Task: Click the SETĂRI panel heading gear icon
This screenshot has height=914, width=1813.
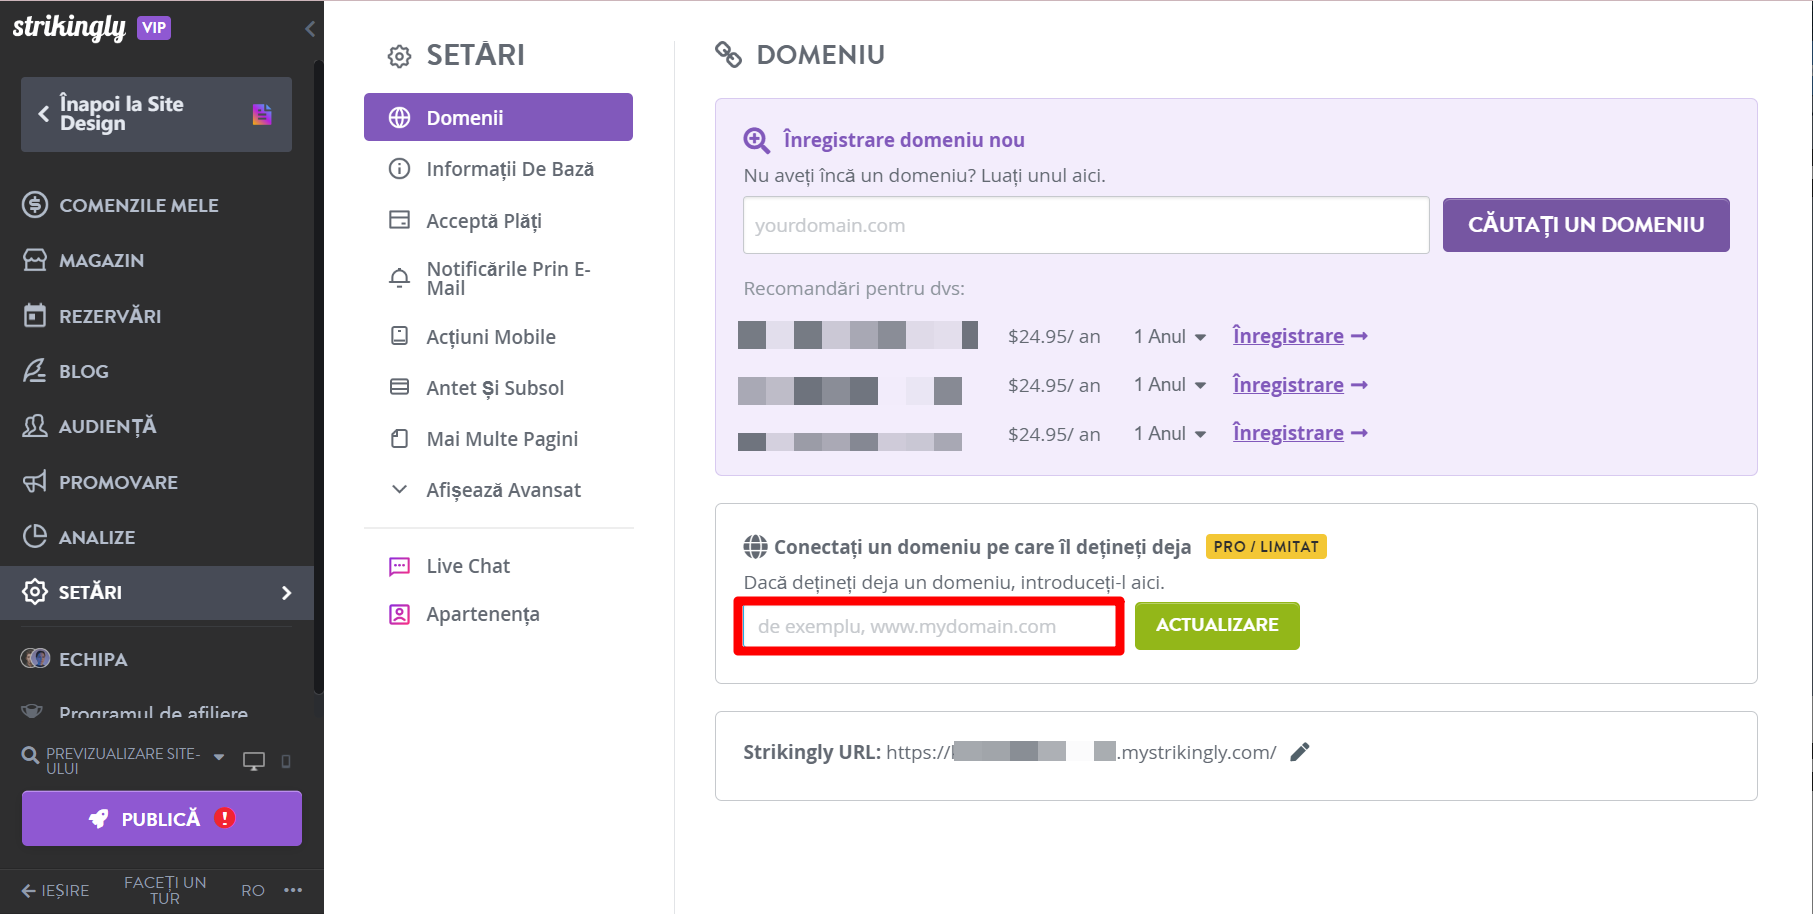Action: [x=399, y=56]
